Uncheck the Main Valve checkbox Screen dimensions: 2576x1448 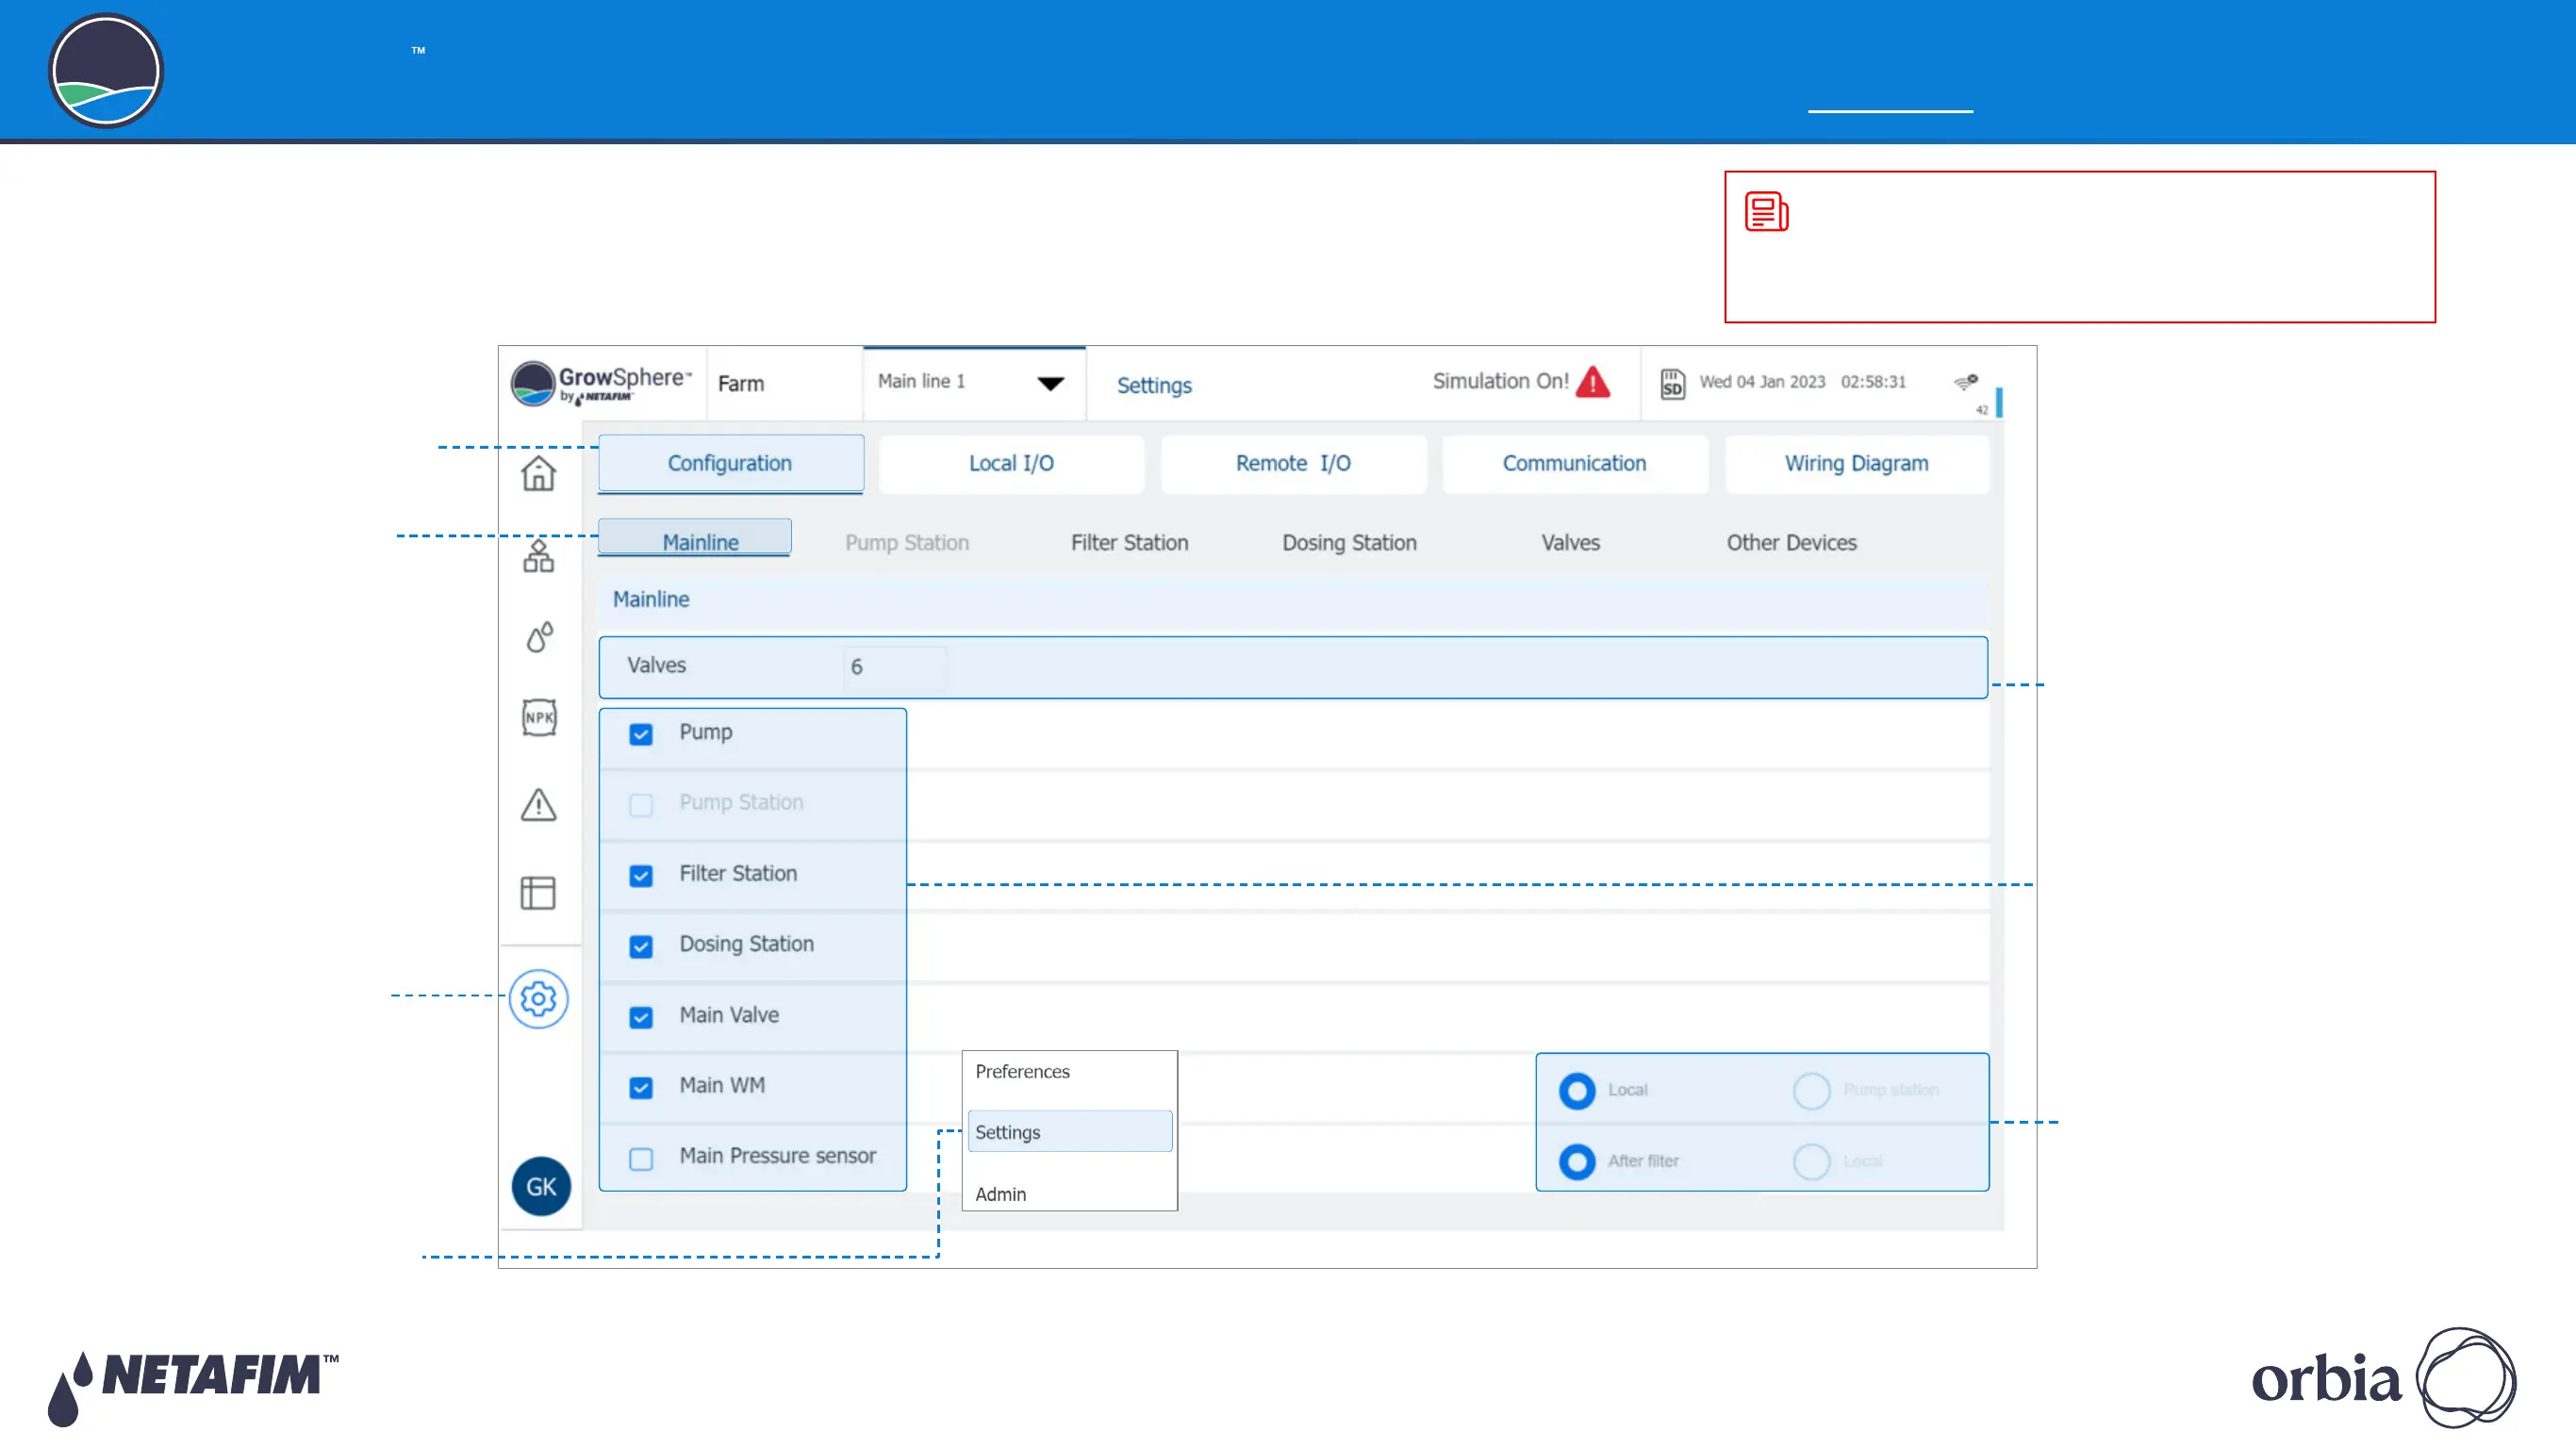641,1017
